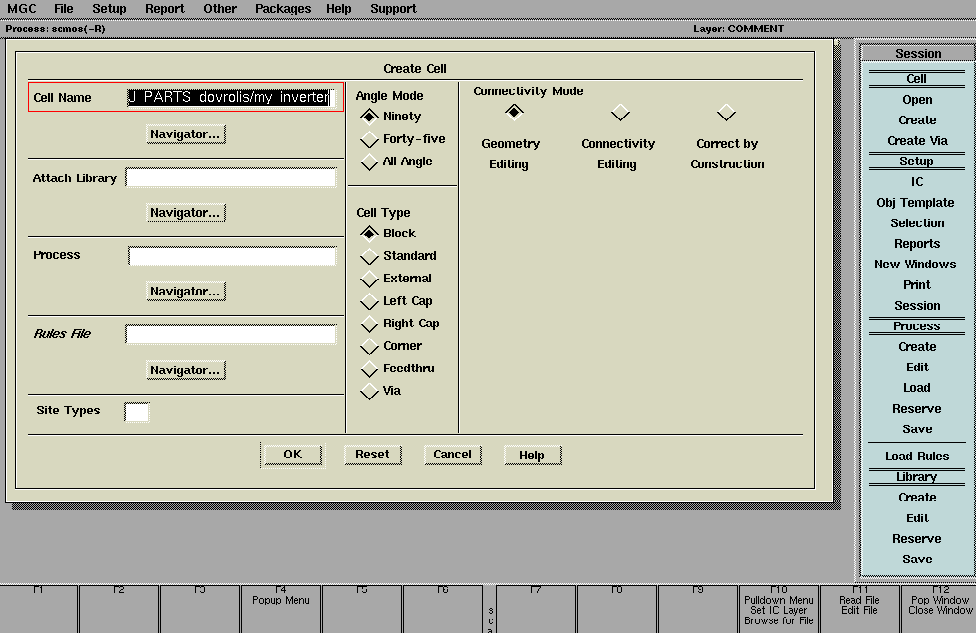Select the Forty-five angle mode option
Viewport: 976px width, 633px height.
(x=370, y=139)
